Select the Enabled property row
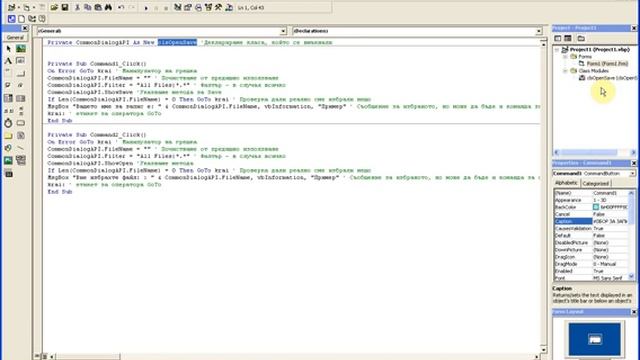Image resolution: width=640 pixels, height=360 pixels. coord(591,271)
